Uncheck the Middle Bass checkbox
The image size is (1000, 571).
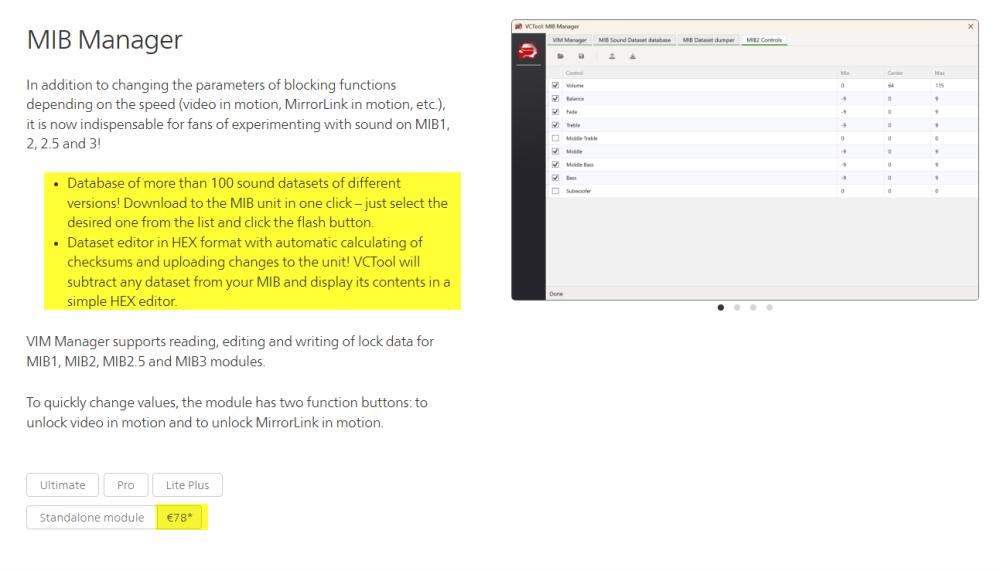pos(555,165)
